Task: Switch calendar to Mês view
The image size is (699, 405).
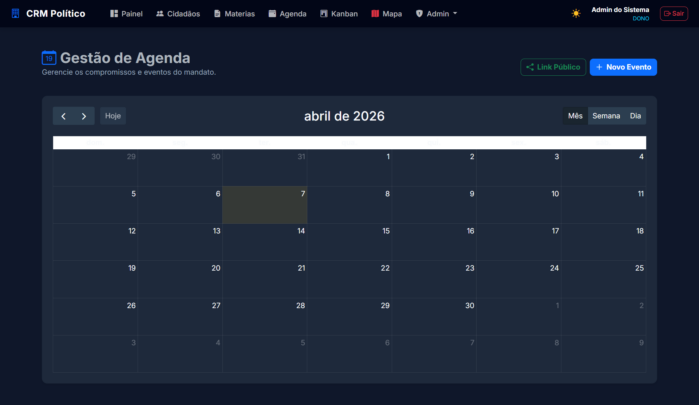Action: (x=575, y=116)
